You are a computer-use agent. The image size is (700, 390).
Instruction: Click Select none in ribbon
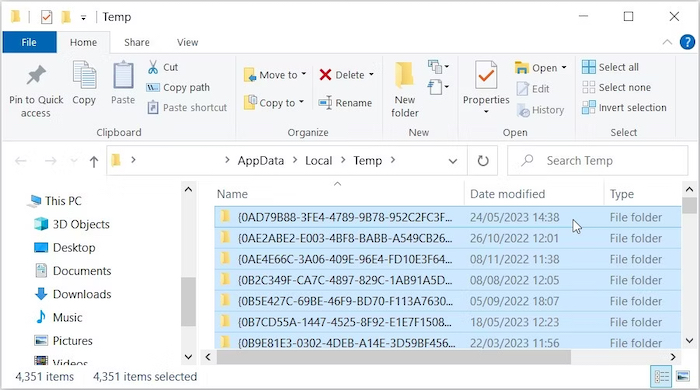[x=617, y=87]
